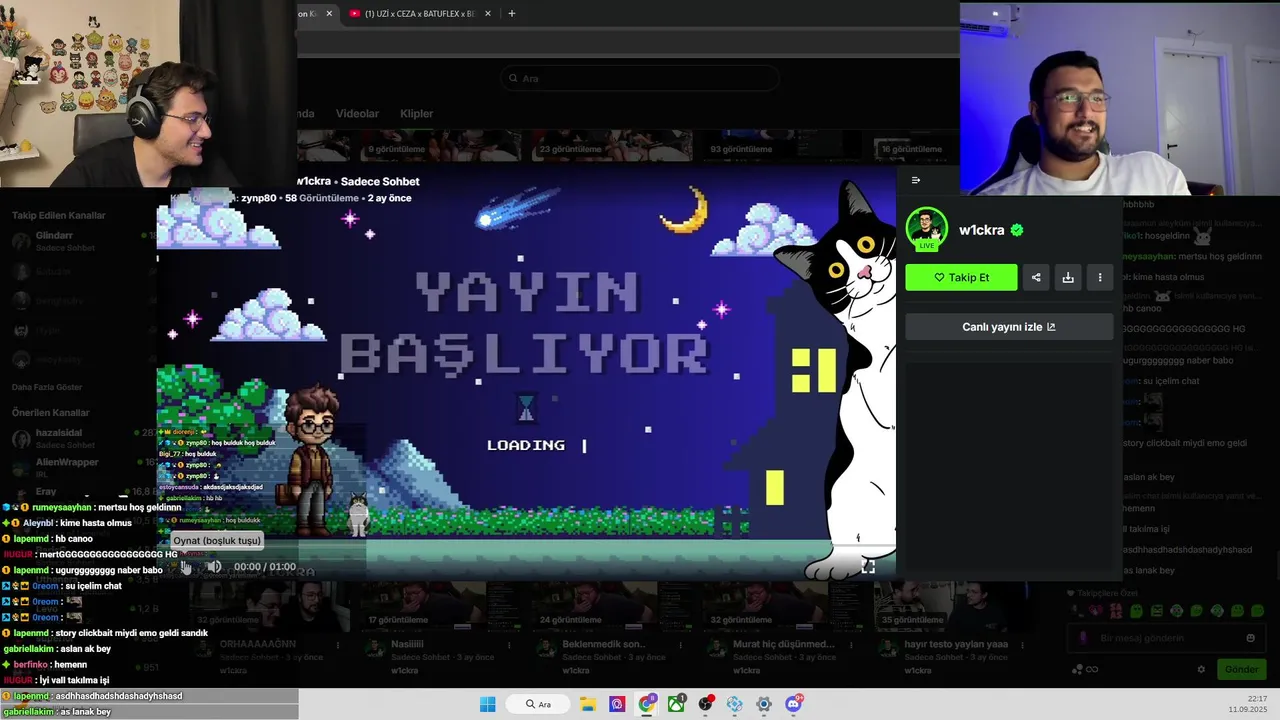Image resolution: width=1280 pixels, height=720 pixels.
Task: Open OBS Studio from the taskbar
Action: [706, 704]
